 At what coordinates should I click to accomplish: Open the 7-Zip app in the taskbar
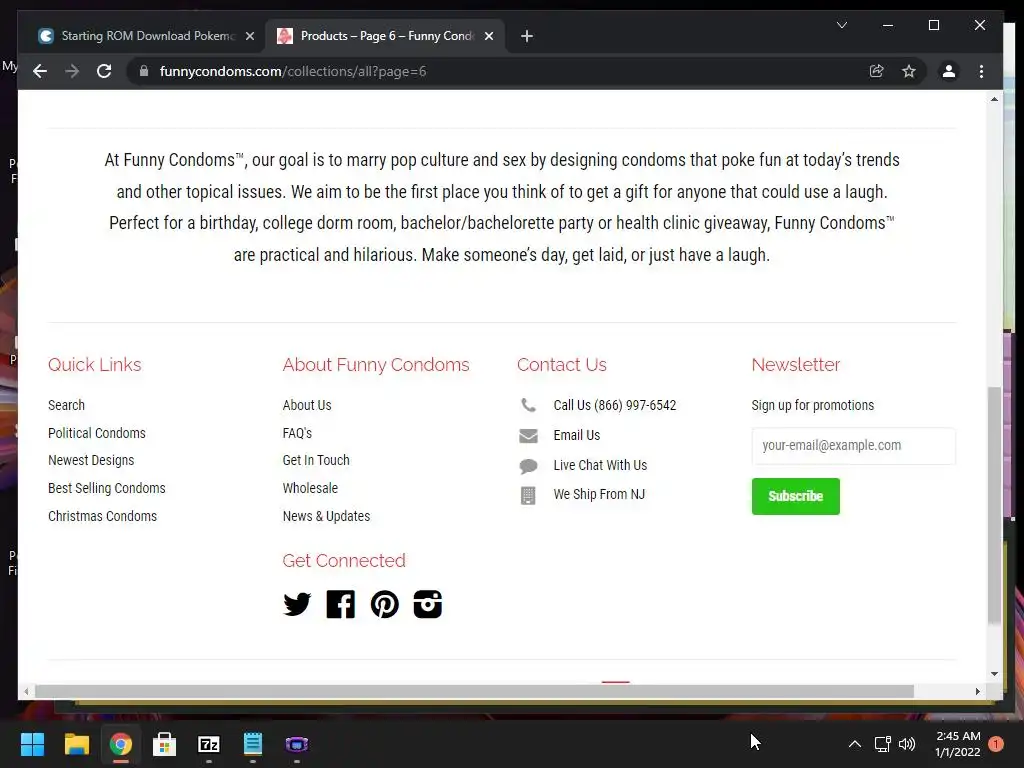(x=208, y=744)
